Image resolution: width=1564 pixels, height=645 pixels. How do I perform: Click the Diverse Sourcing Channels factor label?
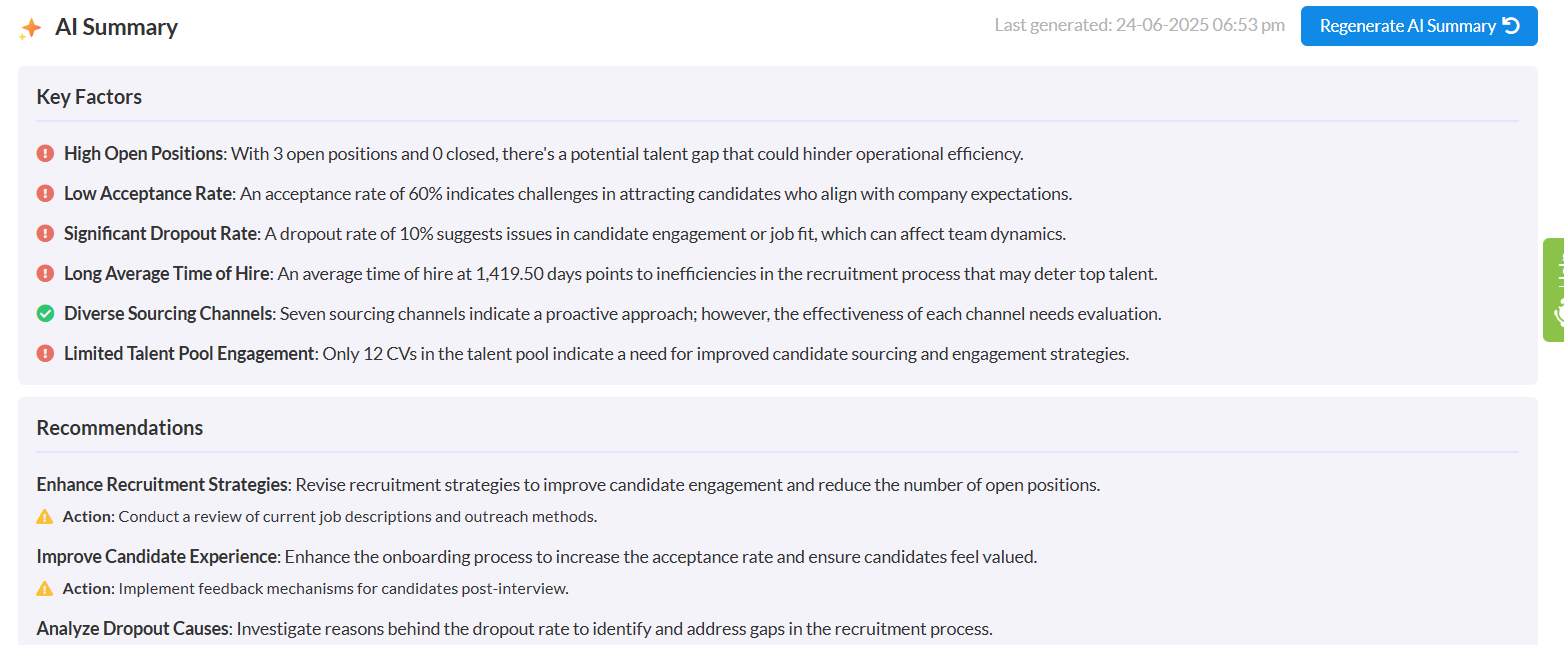(x=168, y=314)
